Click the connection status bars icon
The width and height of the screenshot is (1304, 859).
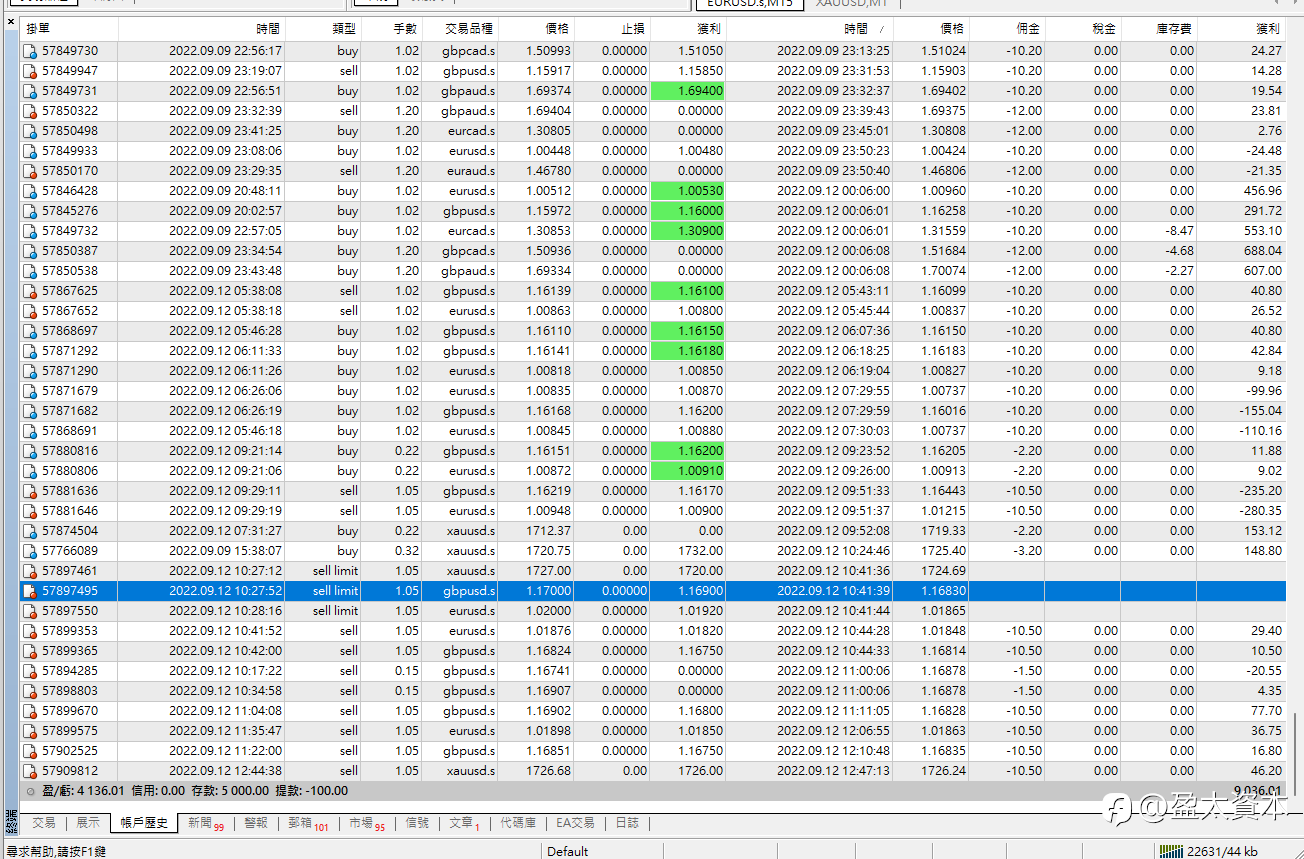[x=1171, y=851]
